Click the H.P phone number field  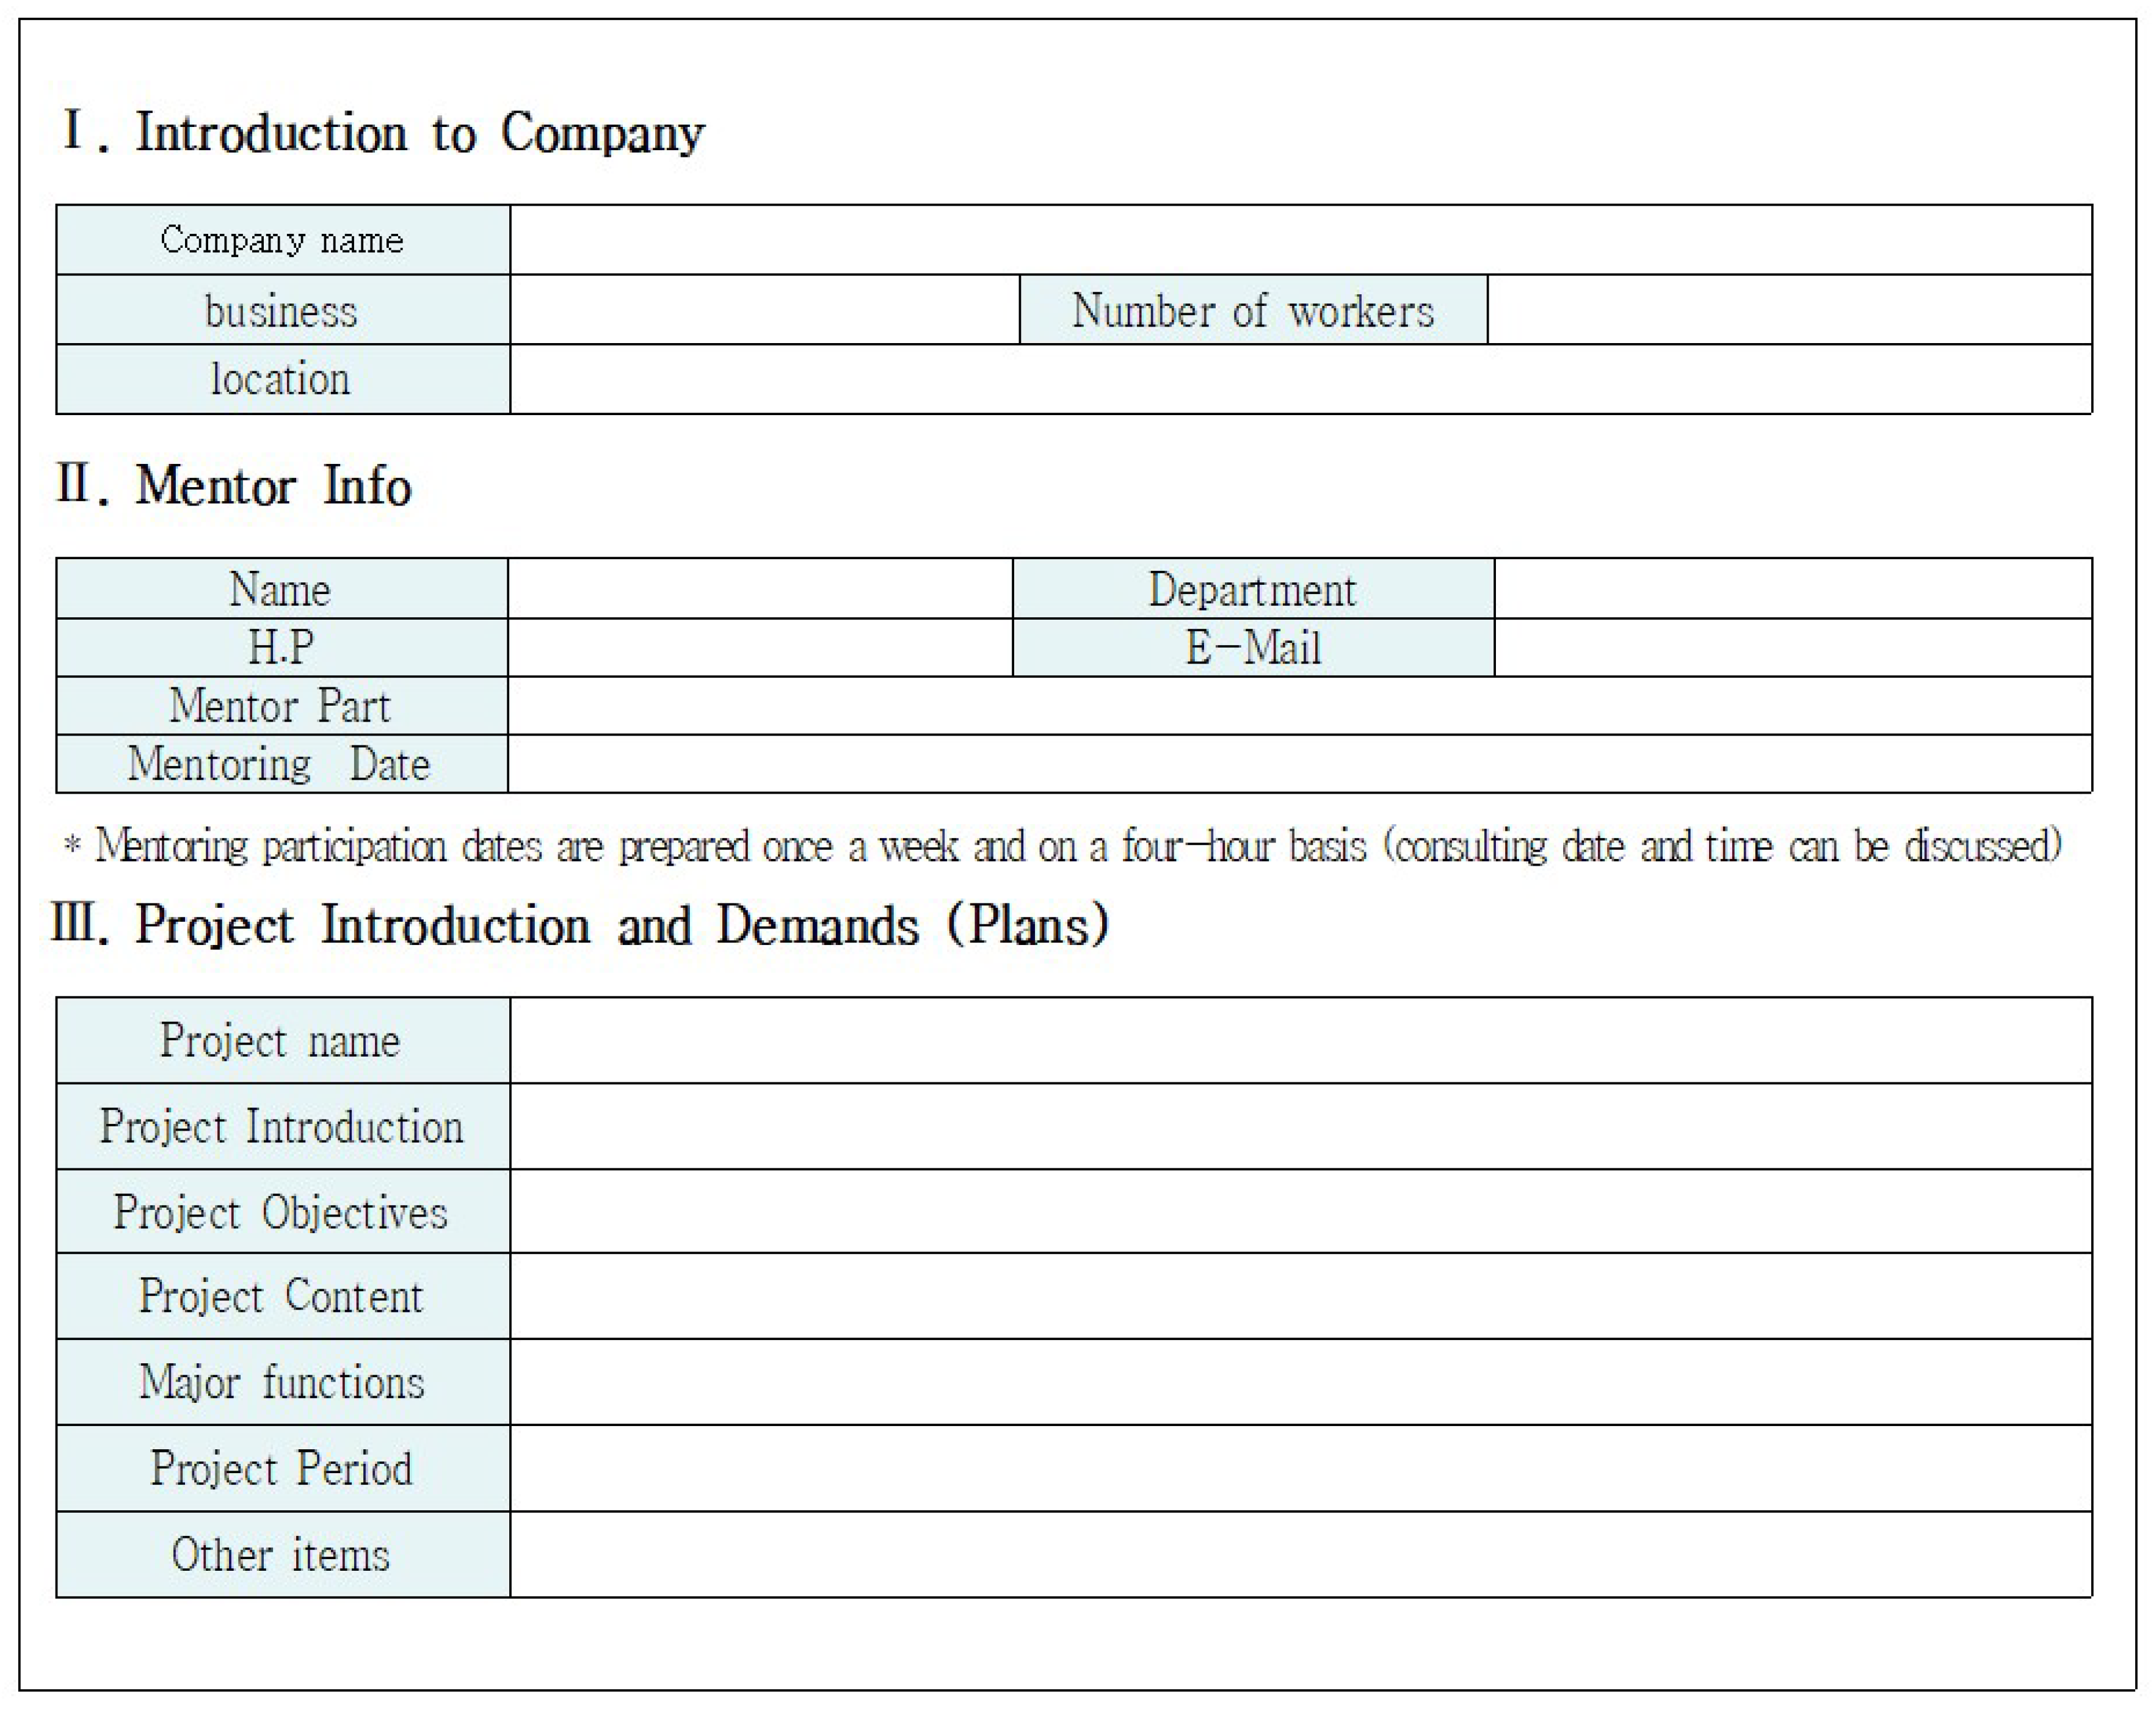[x=760, y=647]
